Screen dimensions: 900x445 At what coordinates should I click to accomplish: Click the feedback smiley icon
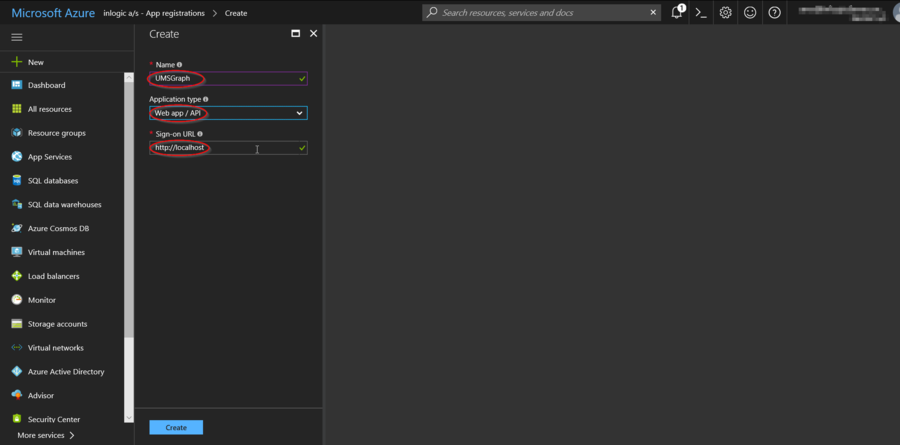click(x=750, y=13)
